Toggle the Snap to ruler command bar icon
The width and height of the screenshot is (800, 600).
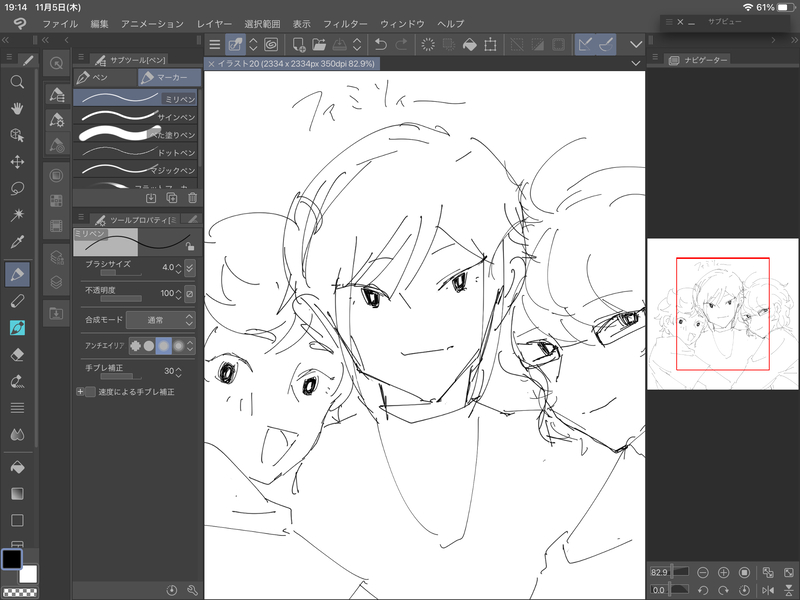pos(585,45)
